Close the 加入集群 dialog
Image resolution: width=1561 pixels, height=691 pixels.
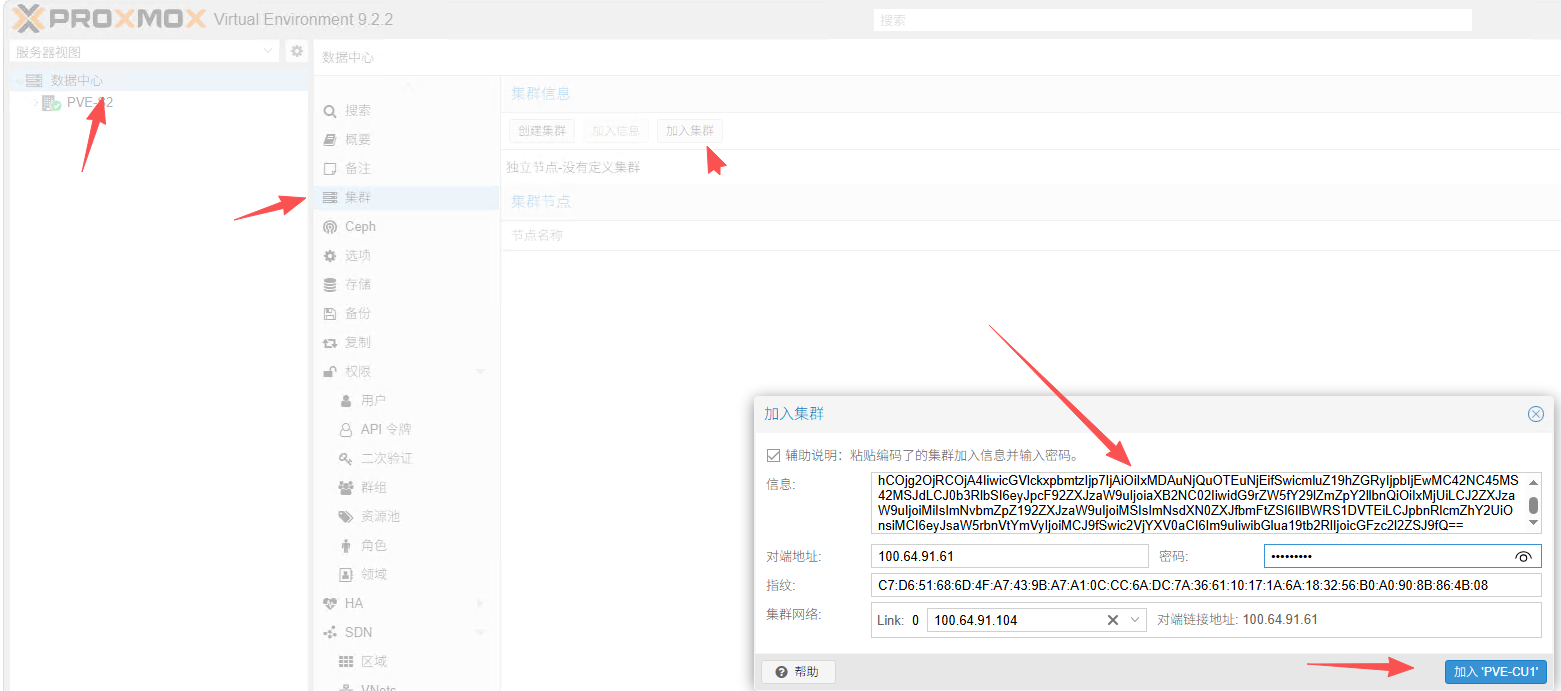pyautogui.click(x=1536, y=414)
